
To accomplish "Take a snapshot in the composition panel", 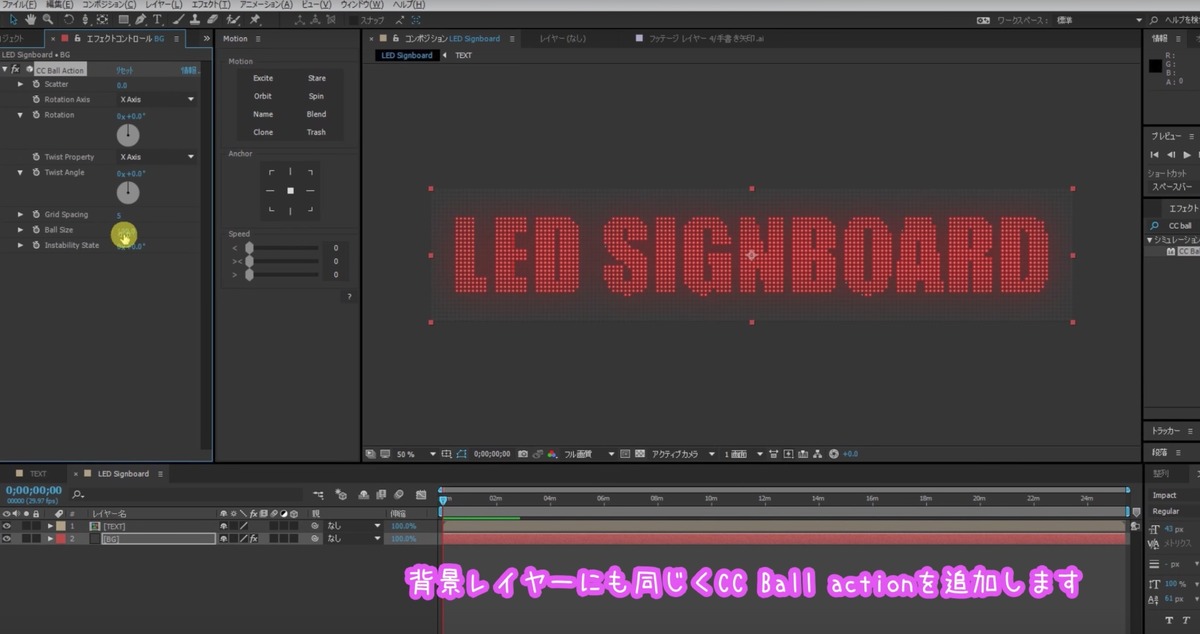I will click(x=523, y=453).
